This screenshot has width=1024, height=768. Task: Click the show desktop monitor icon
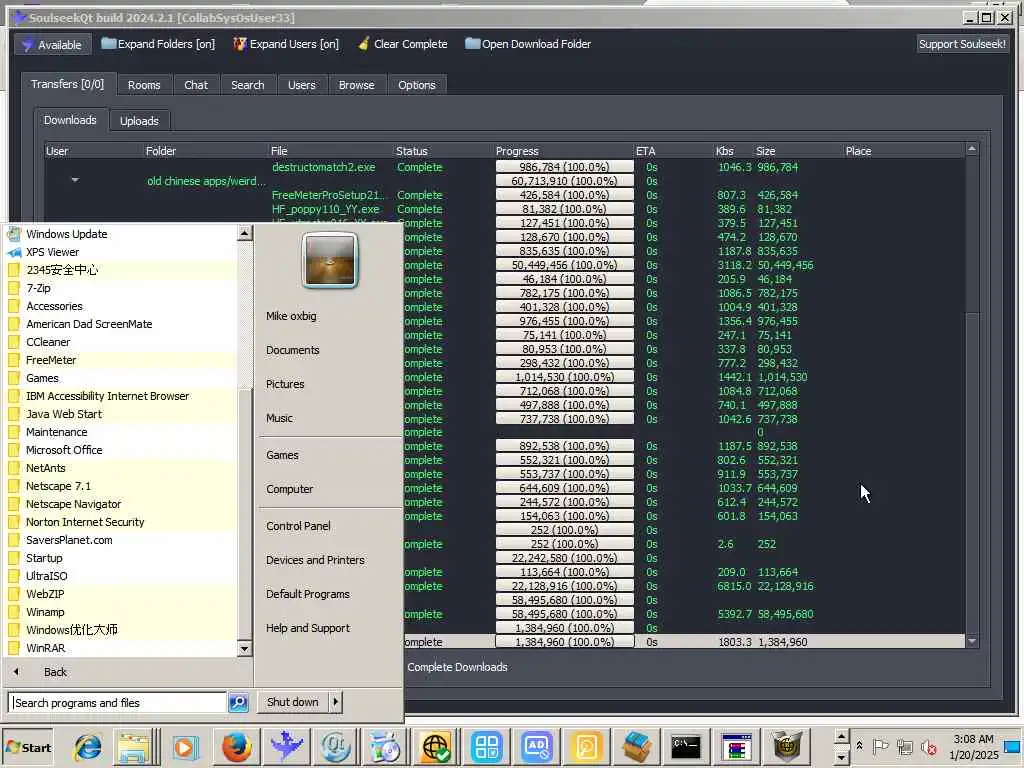tap(1014, 746)
